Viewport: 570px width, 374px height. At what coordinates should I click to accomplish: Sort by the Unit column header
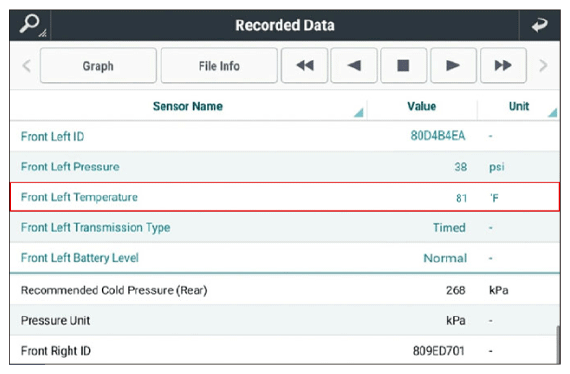click(x=519, y=106)
